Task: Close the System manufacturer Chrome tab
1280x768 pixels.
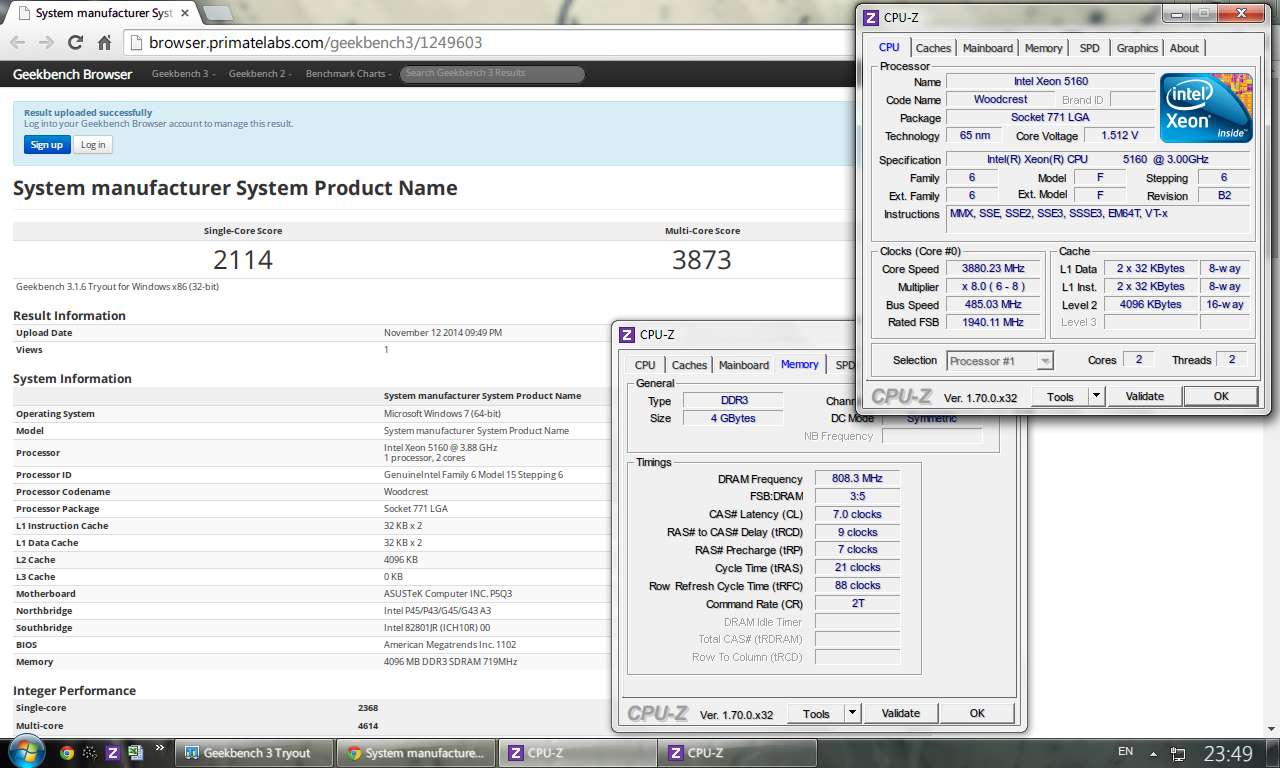Action: [187, 14]
